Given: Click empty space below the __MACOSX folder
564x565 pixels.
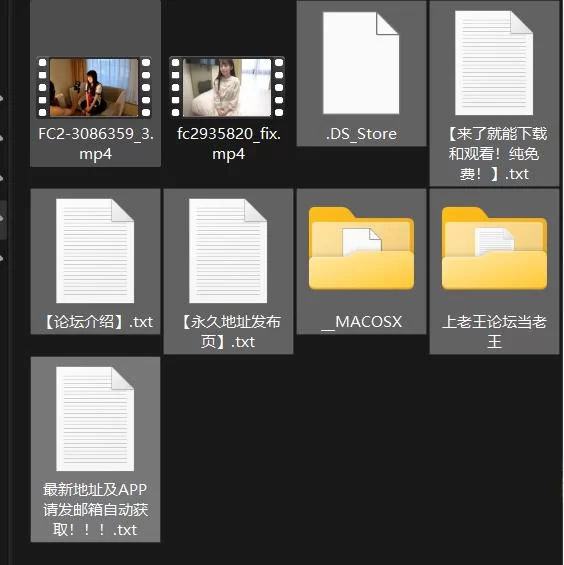Looking at the screenshot, I should [x=361, y=432].
